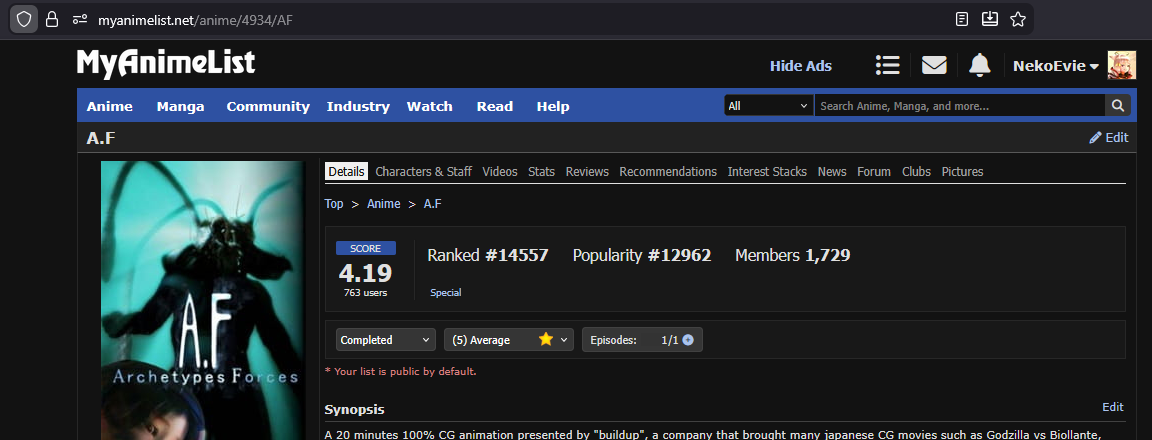Open the Community navigation menu
This screenshot has height=440, width=1152.
(x=268, y=107)
